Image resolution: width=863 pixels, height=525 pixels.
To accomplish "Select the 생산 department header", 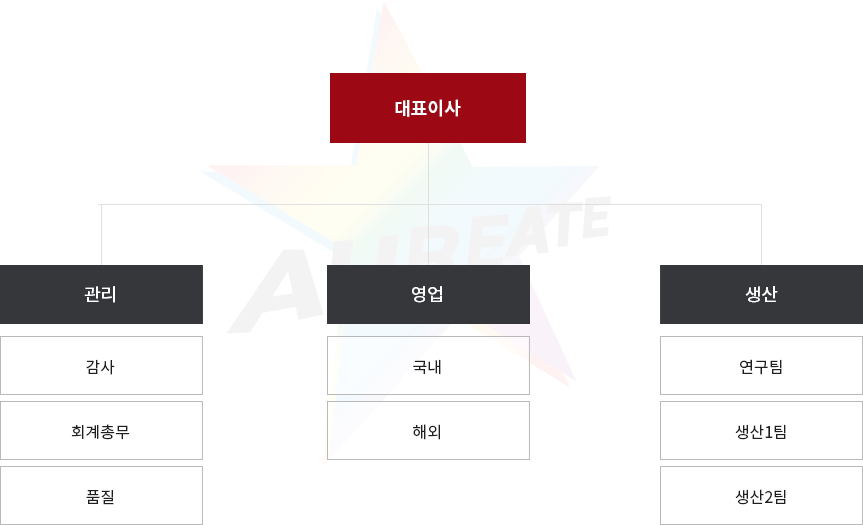I will (761, 294).
